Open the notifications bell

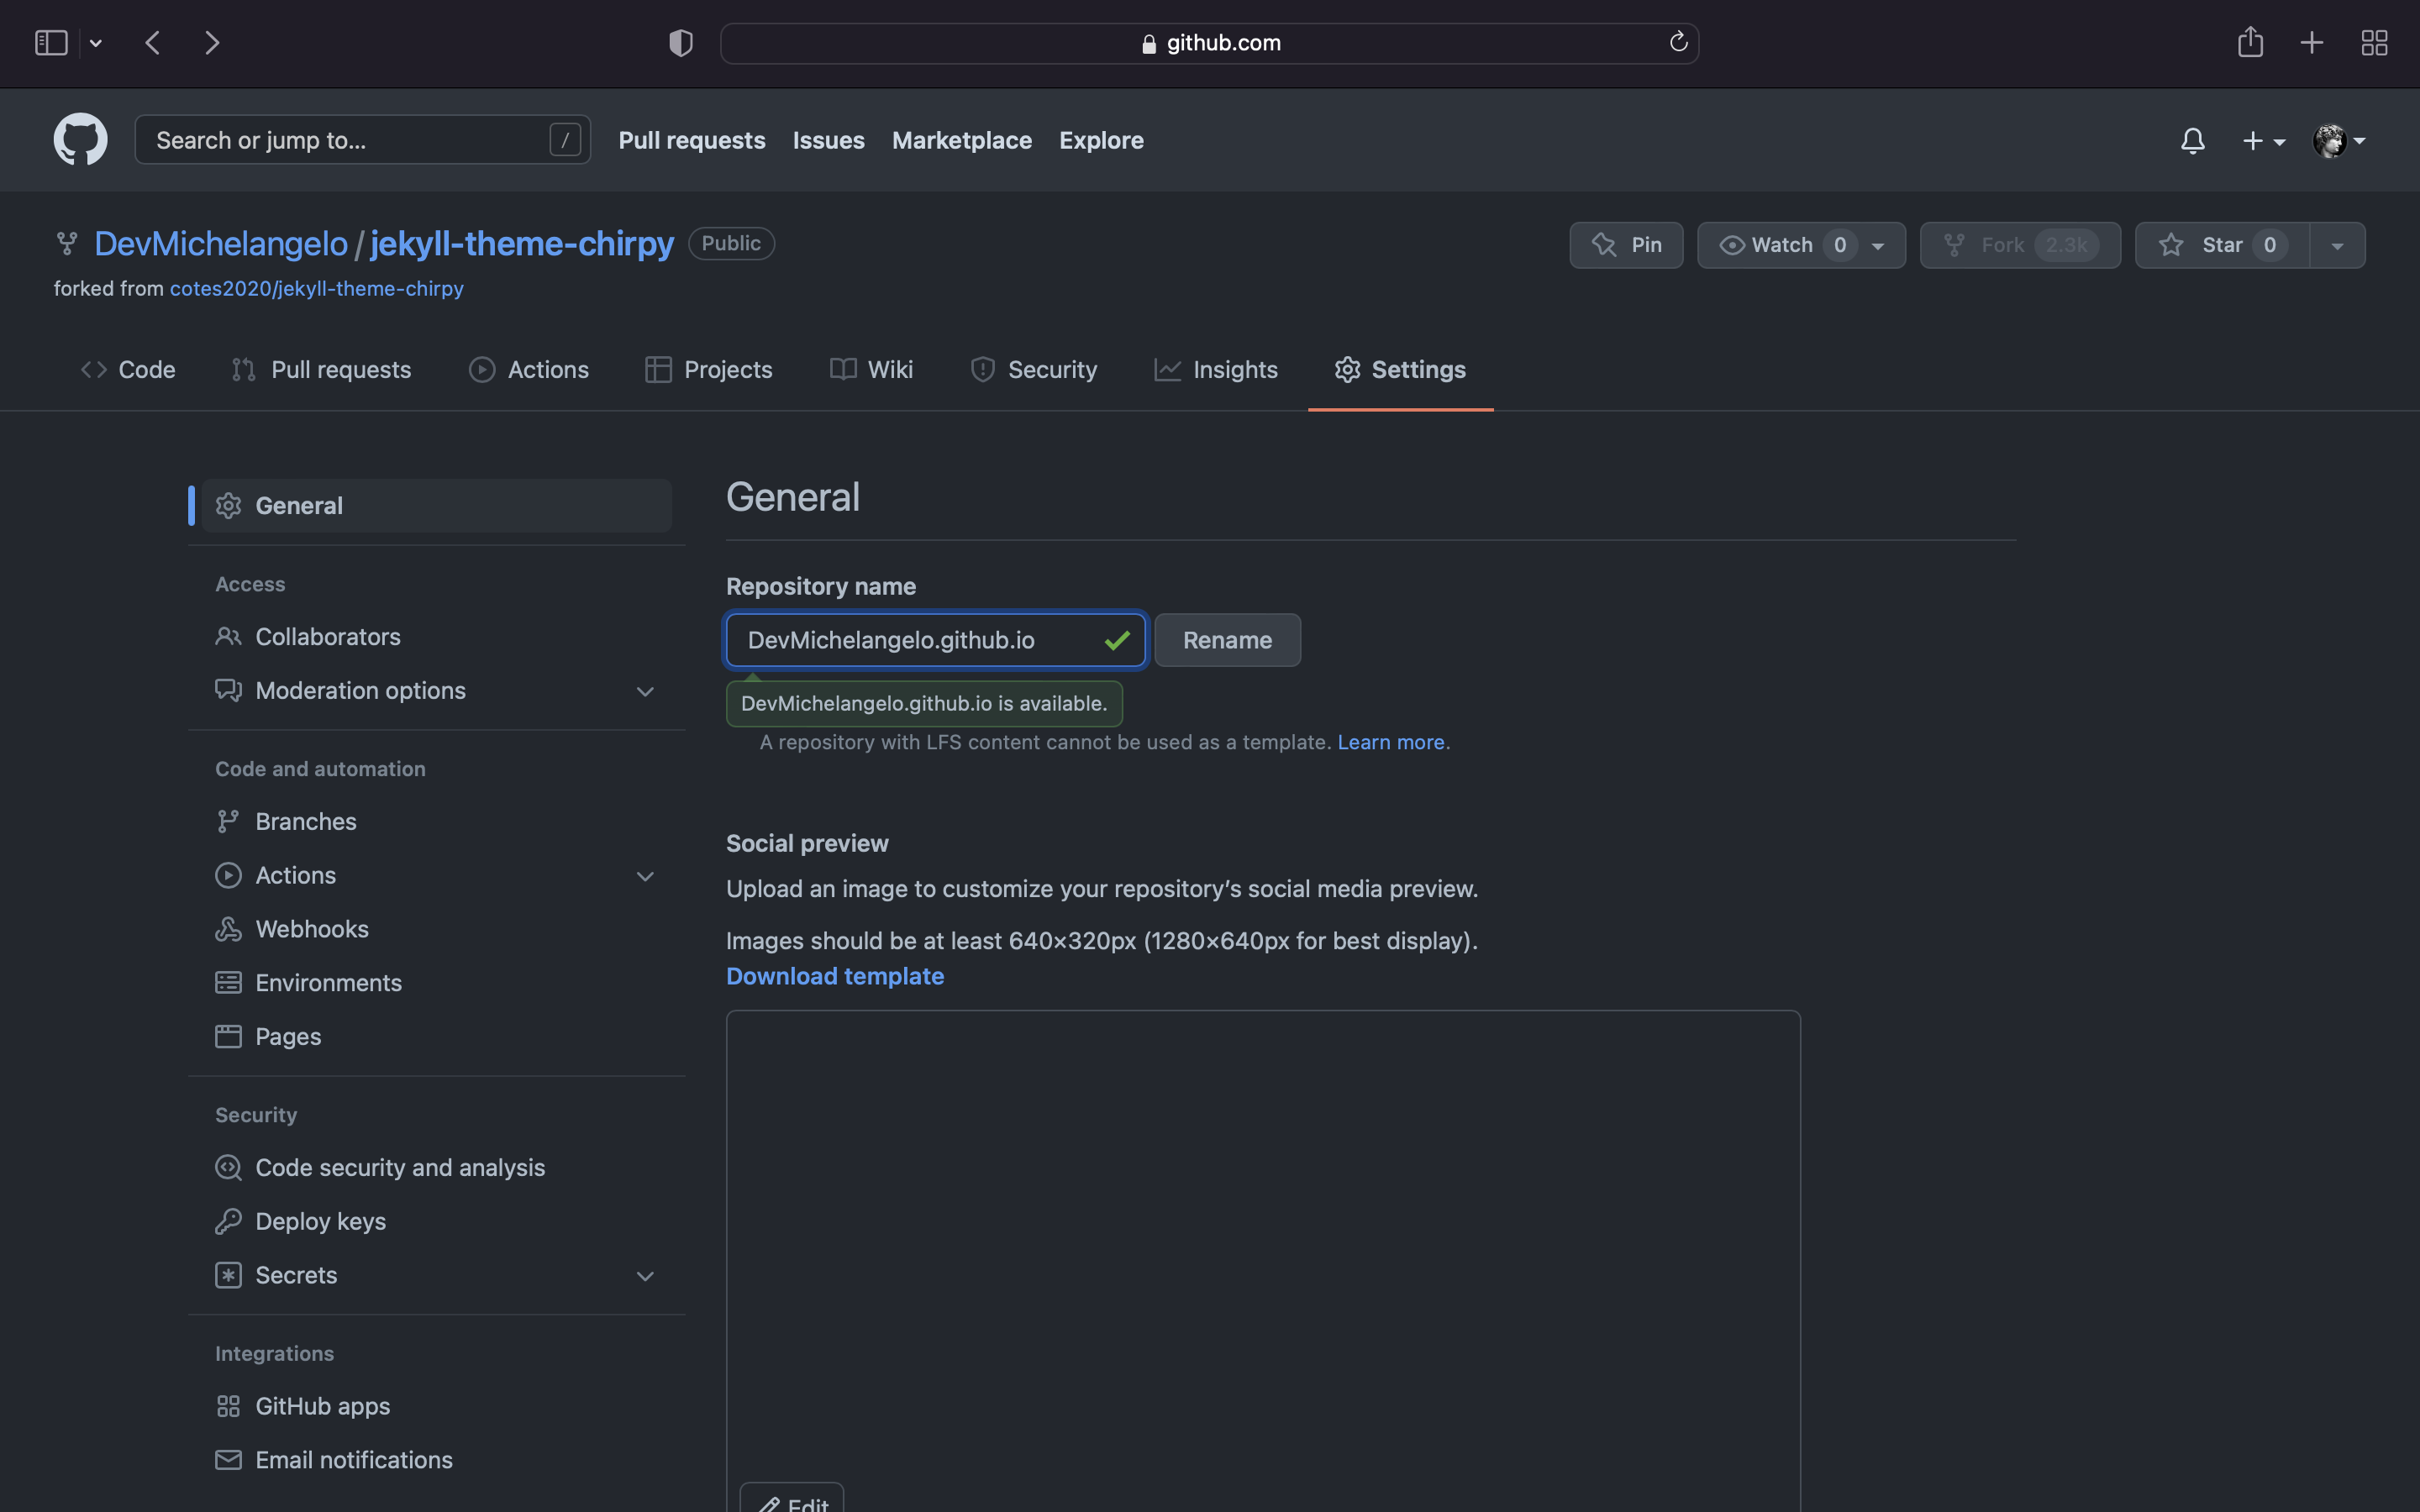pyautogui.click(x=2192, y=141)
